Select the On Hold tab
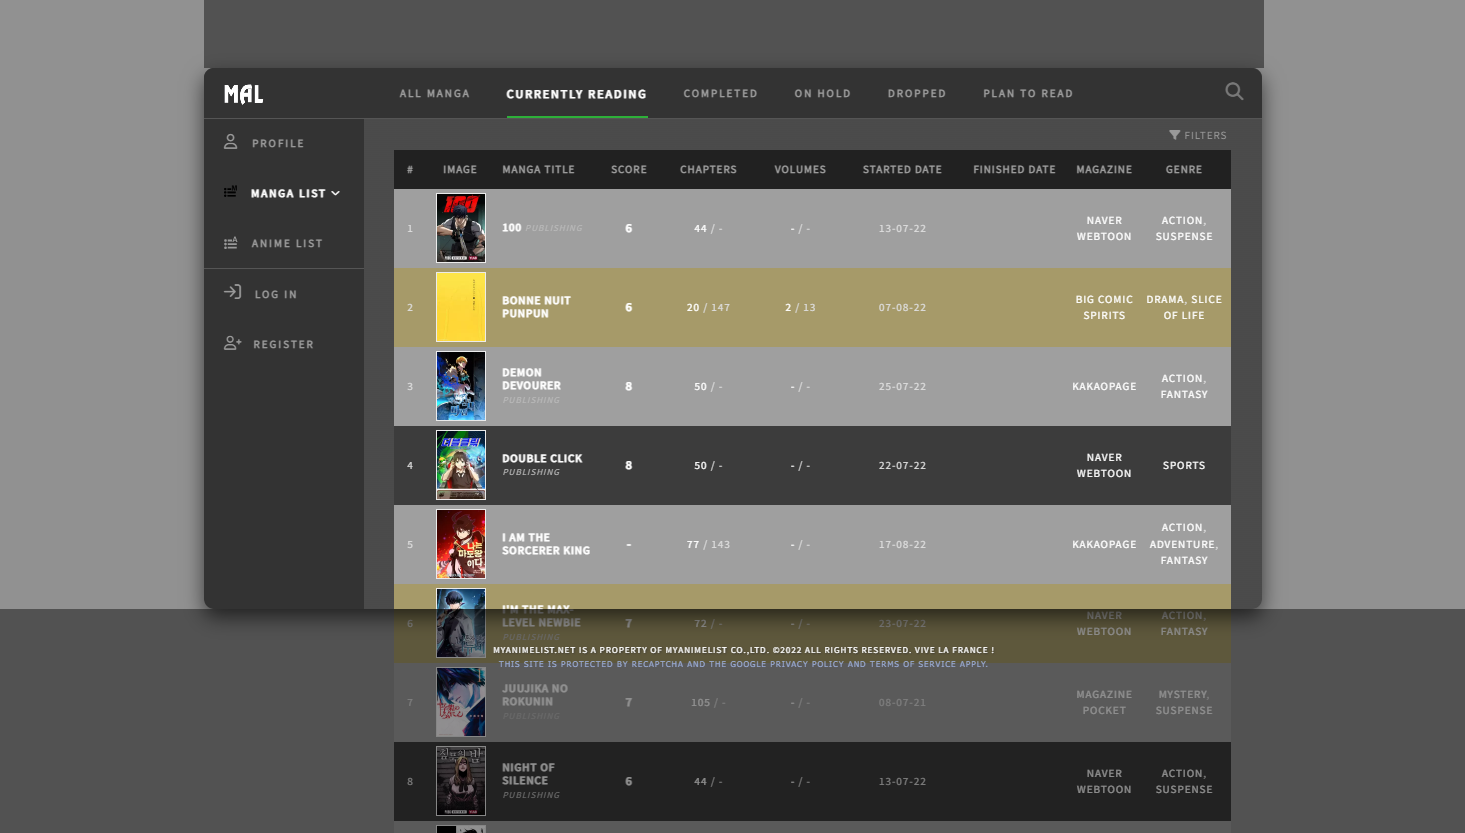Viewport: 1465px width, 833px height. click(822, 94)
